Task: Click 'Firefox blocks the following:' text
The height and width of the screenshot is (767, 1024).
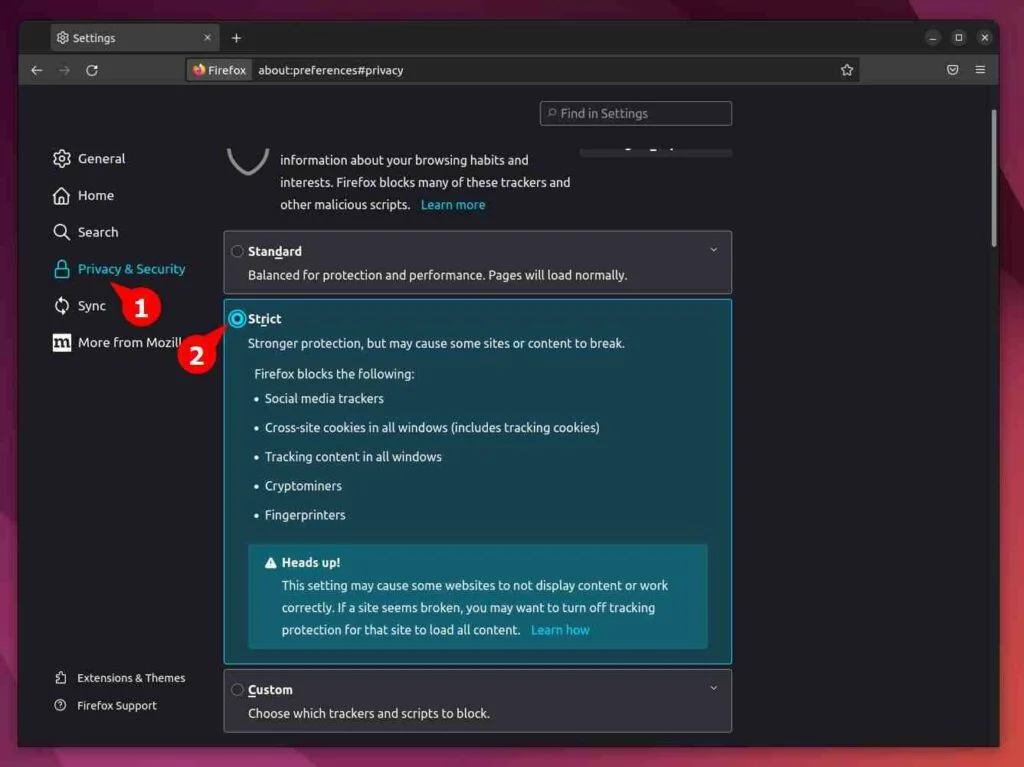Action: pyautogui.click(x=334, y=374)
